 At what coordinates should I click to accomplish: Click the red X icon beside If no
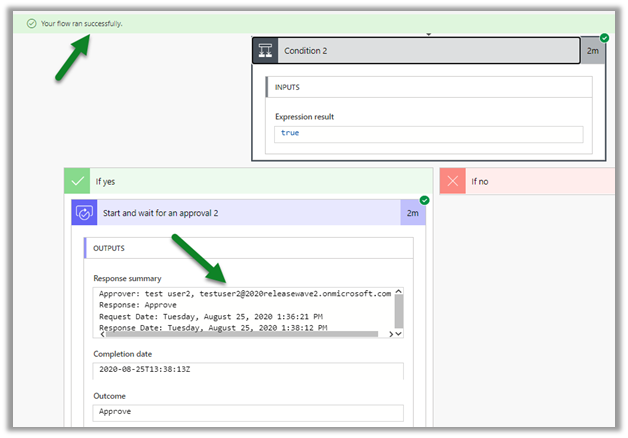[452, 181]
